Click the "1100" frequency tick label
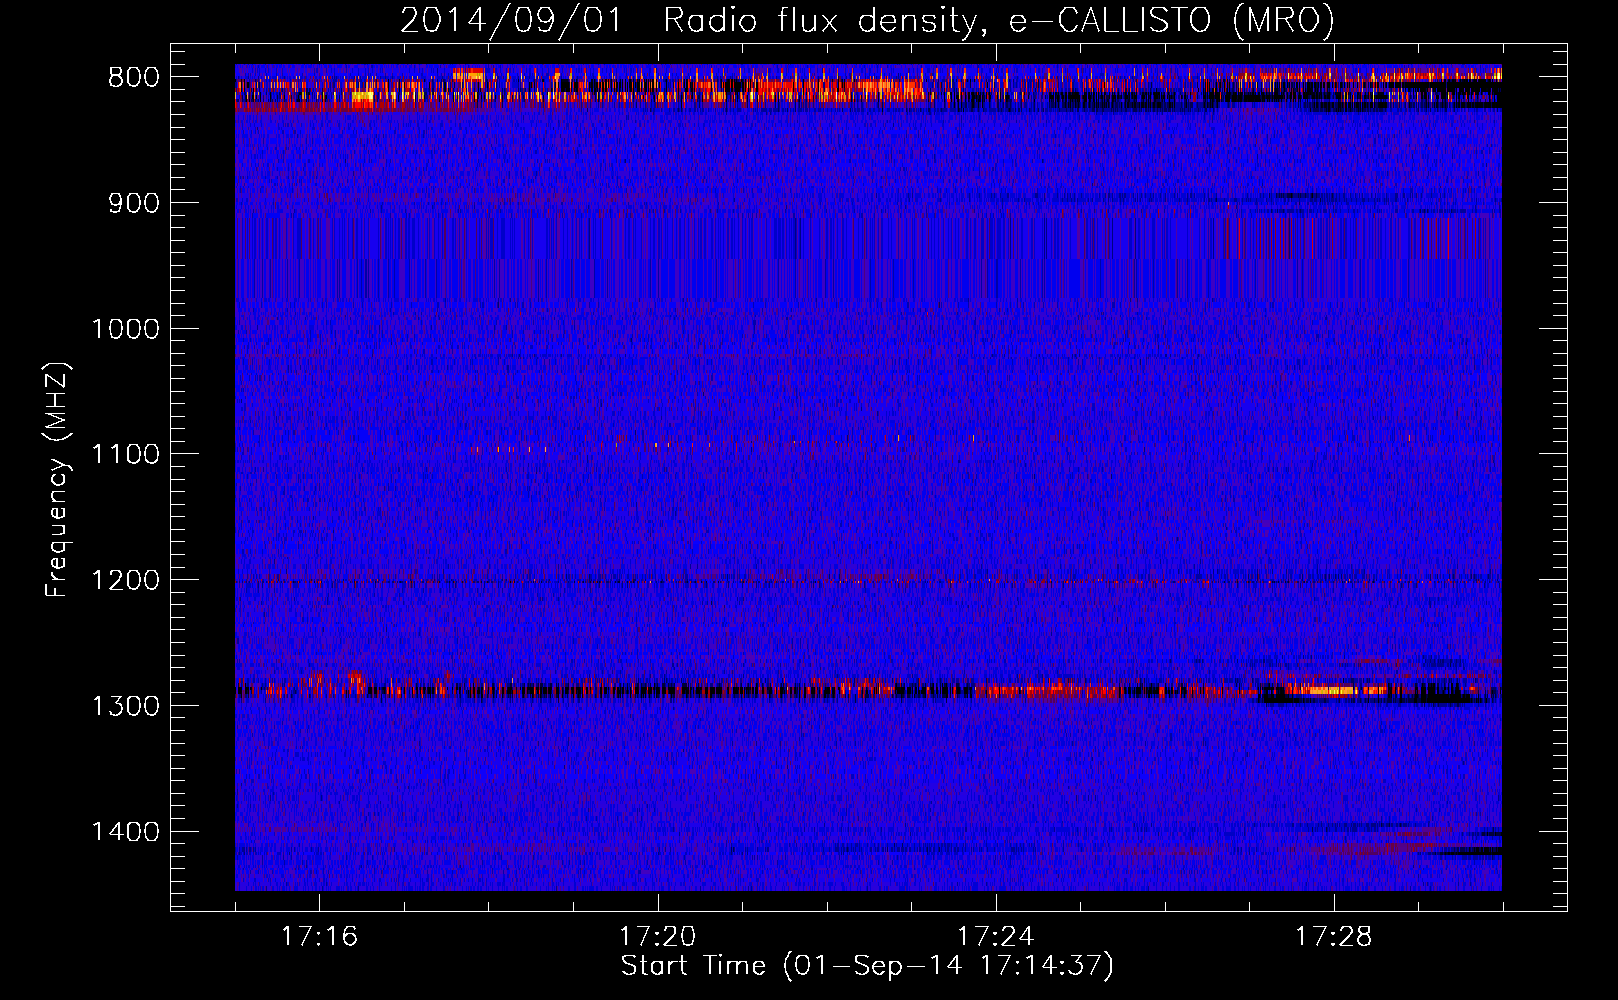Viewport: 1618px width, 1000px height. point(125,455)
